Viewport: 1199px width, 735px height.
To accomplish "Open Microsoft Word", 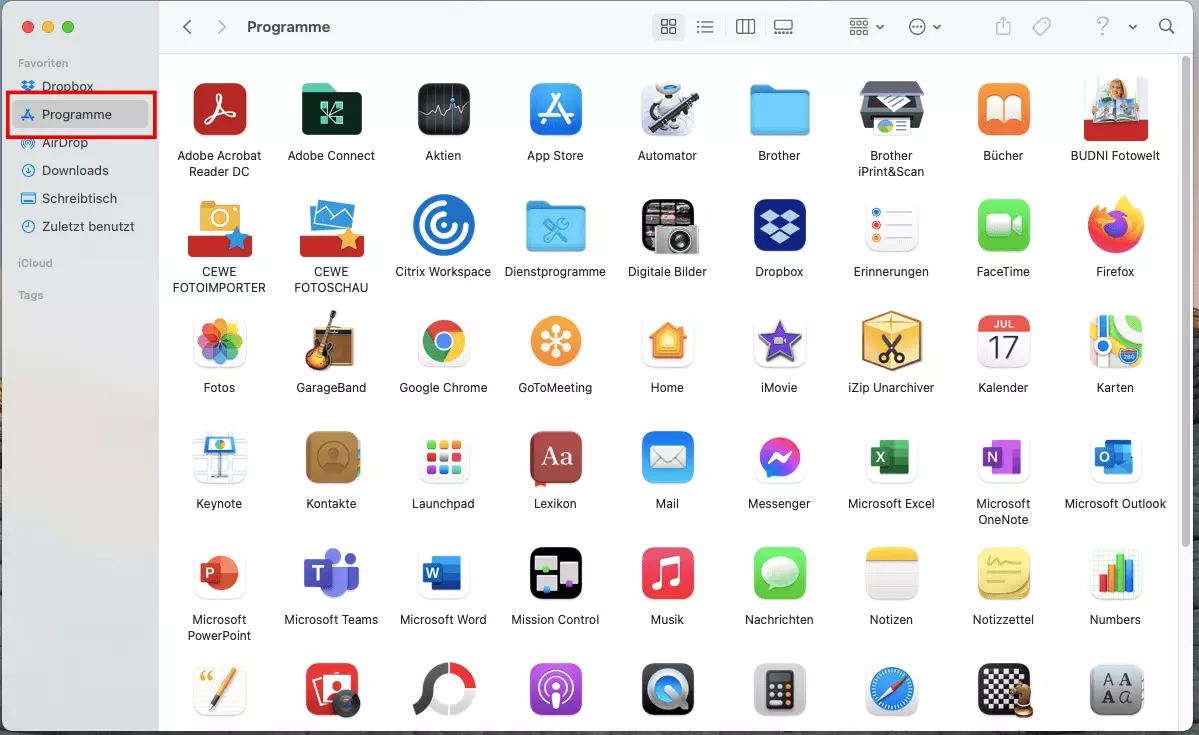I will [444, 574].
